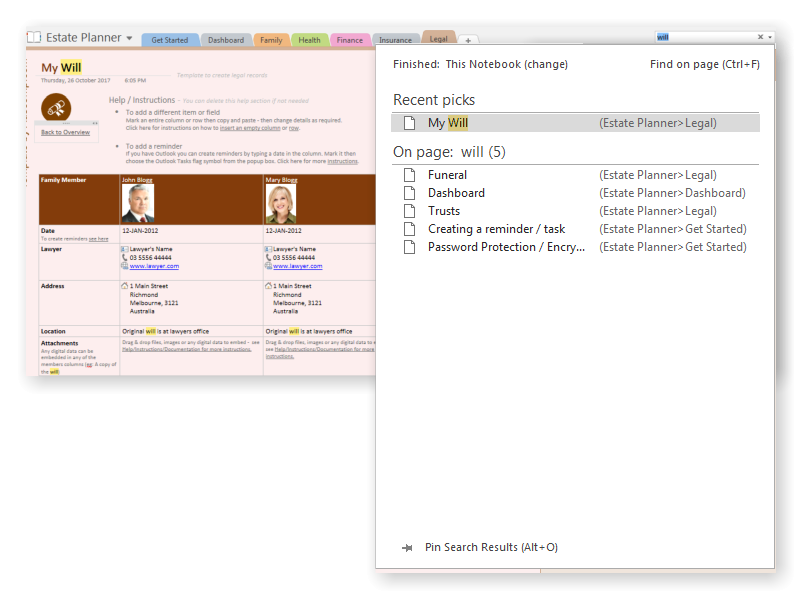Click the page icon beside Funeral result
This screenshot has height=609, width=812.
pos(409,175)
